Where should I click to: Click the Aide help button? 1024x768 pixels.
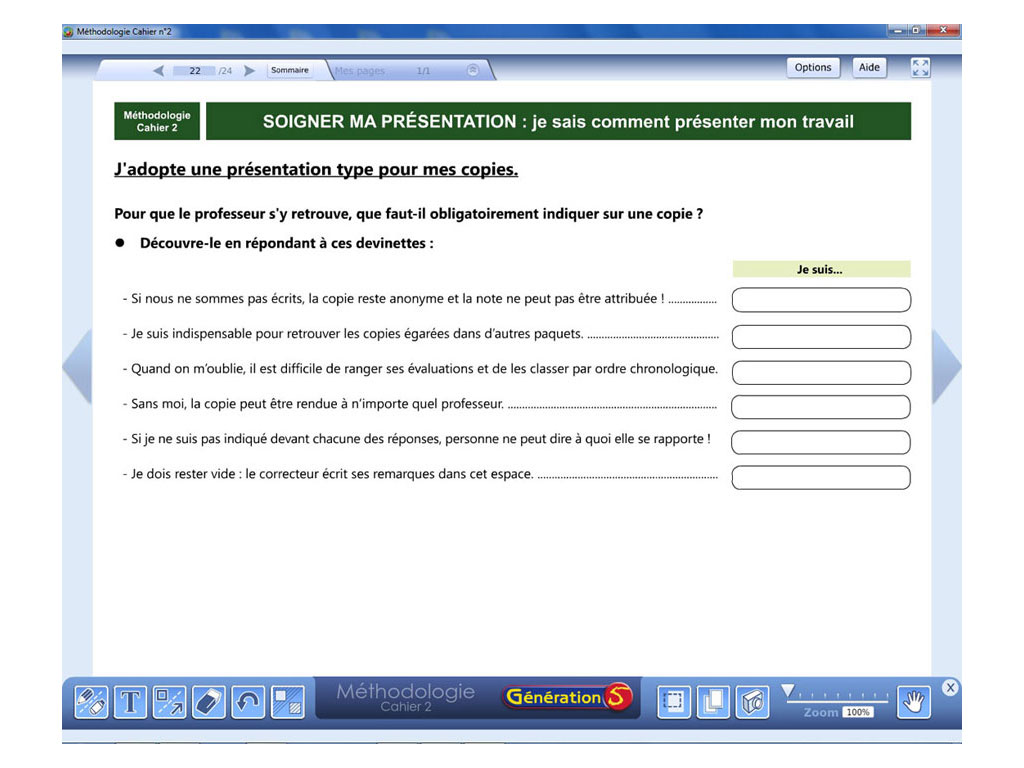tap(869, 67)
